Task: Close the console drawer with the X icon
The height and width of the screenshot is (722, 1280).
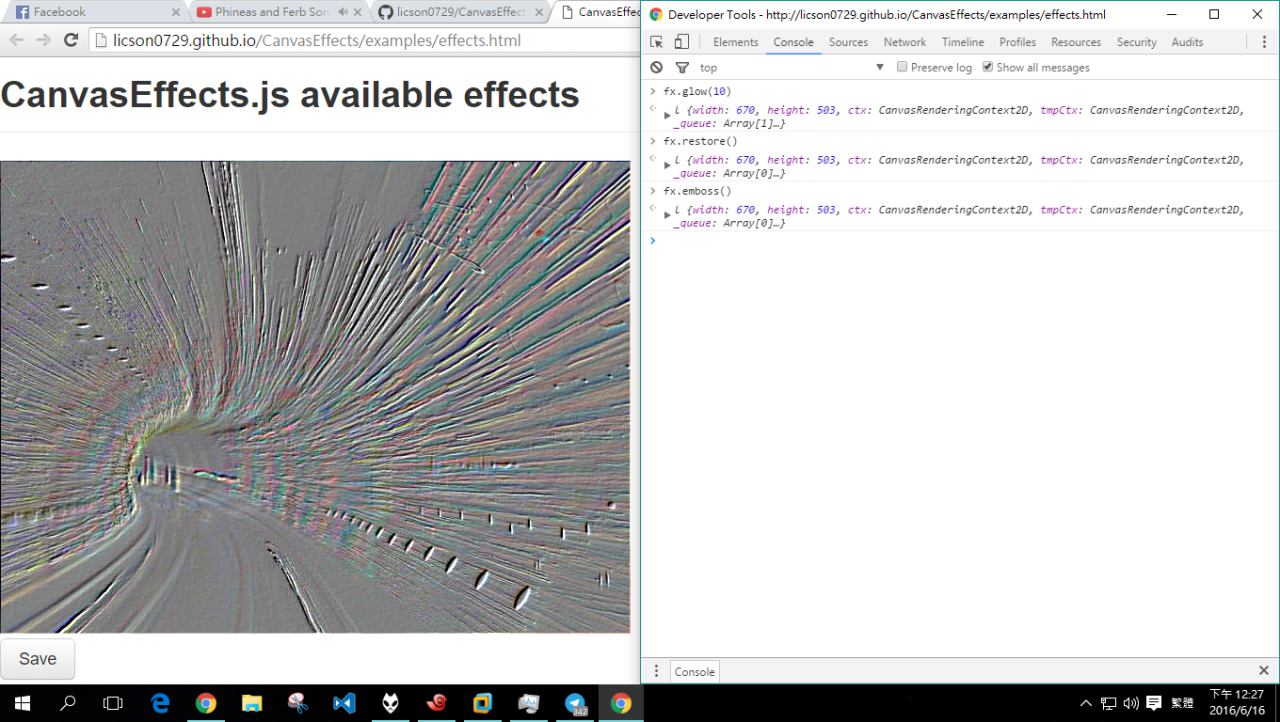Action: [1263, 671]
